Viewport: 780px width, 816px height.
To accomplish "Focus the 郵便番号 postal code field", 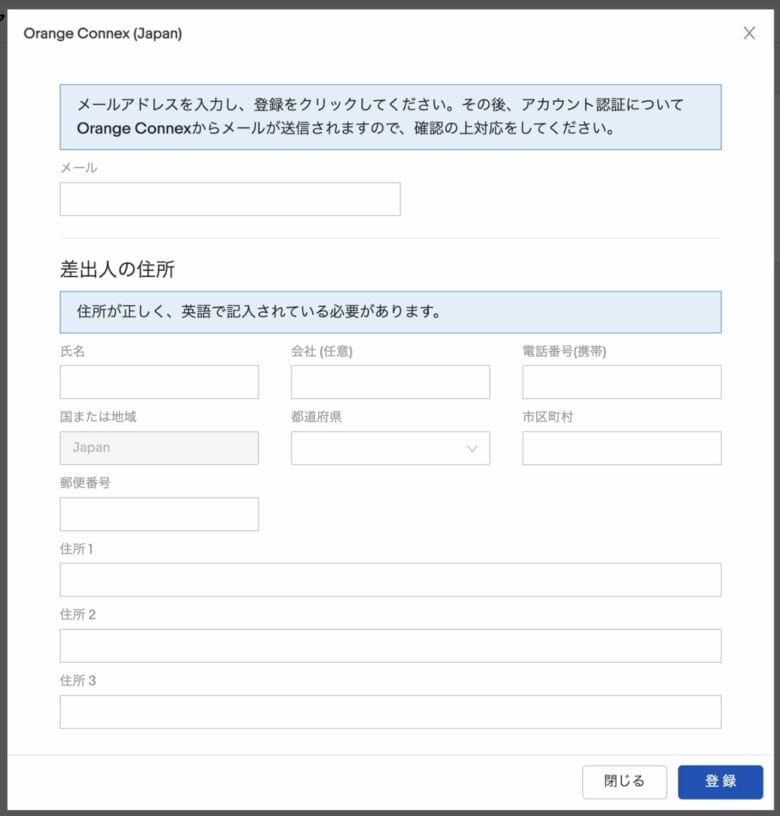I will tap(159, 514).
